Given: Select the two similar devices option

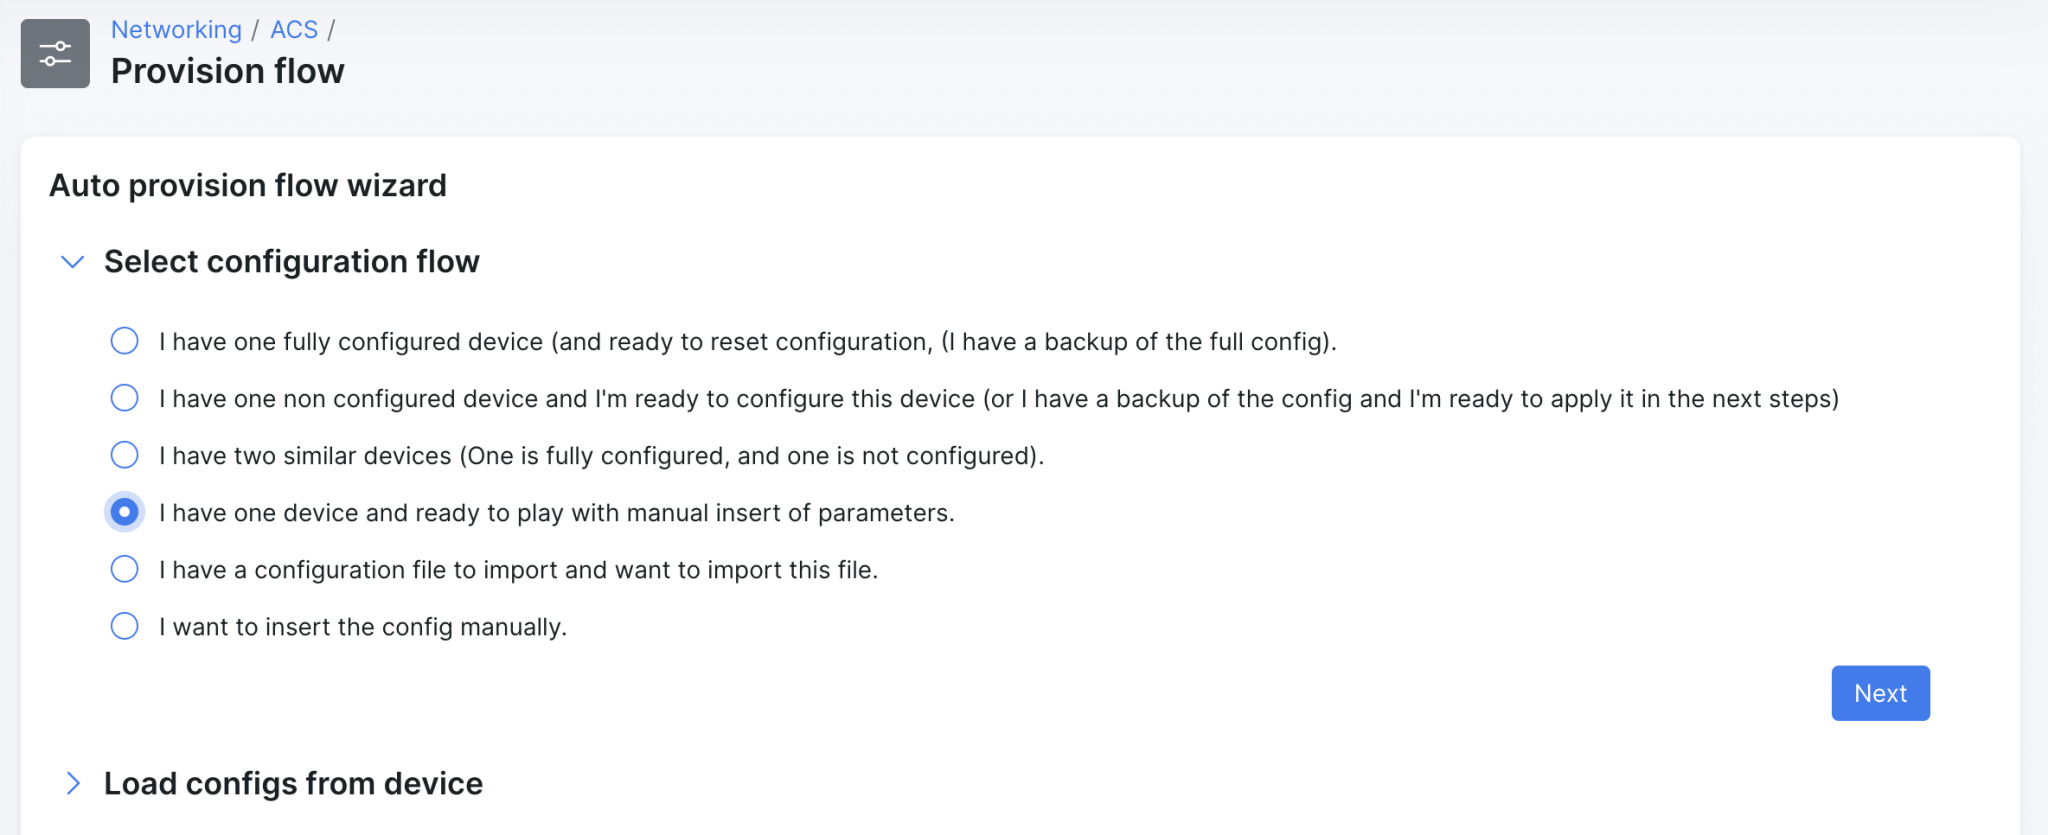Looking at the screenshot, I should pos(124,455).
